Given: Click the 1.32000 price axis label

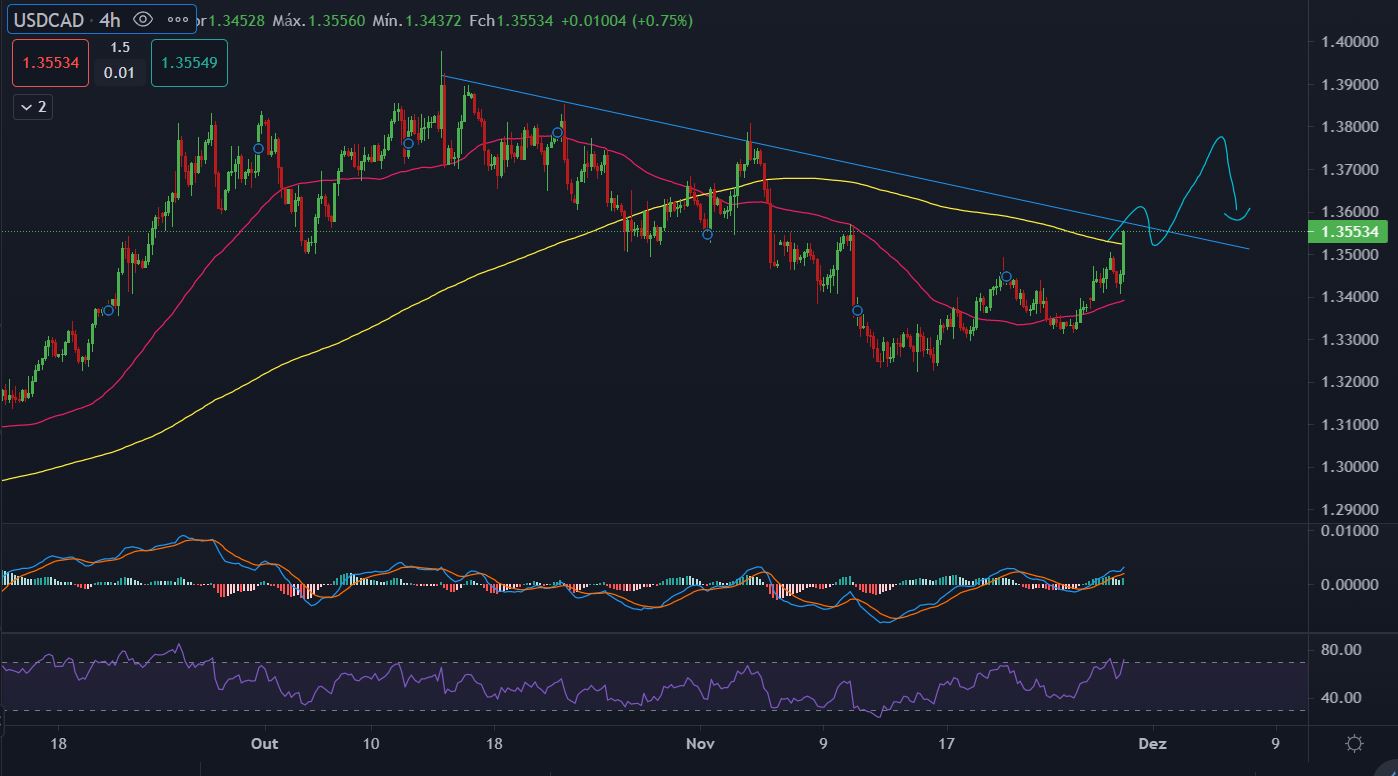Looking at the screenshot, I should coord(1350,382).
